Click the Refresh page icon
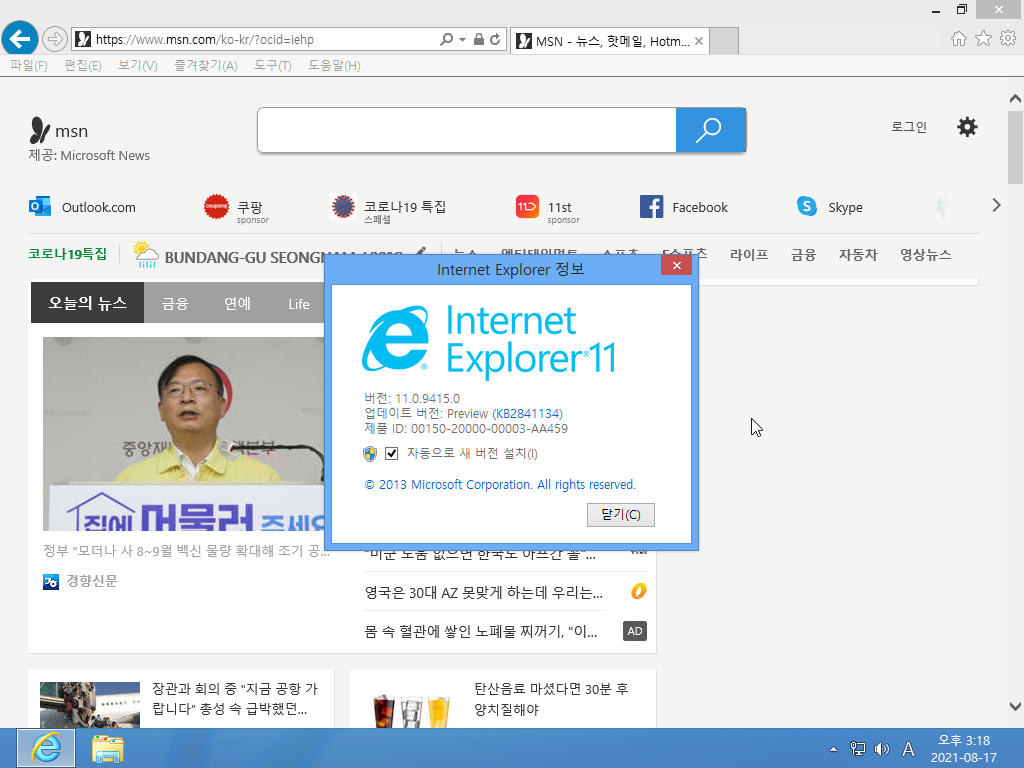1024x768 pixels. pyautogui.click(x=495, y=39)
